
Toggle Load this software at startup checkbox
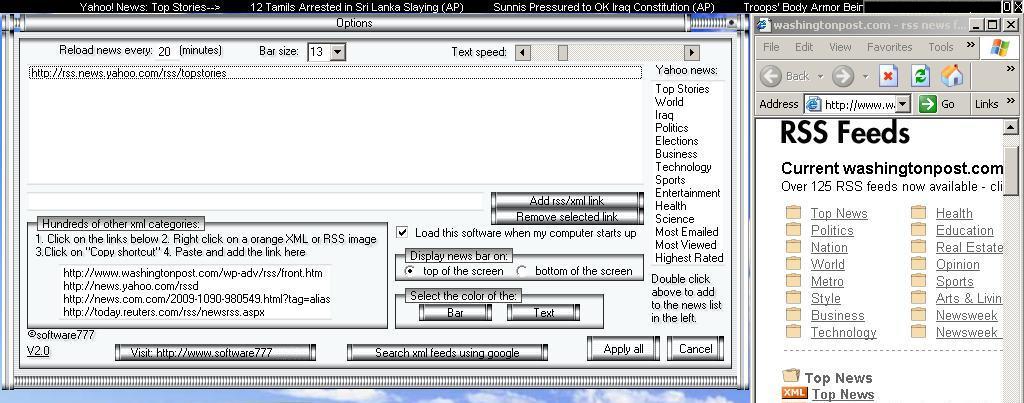pyautogui.click(x=402, y=233)
